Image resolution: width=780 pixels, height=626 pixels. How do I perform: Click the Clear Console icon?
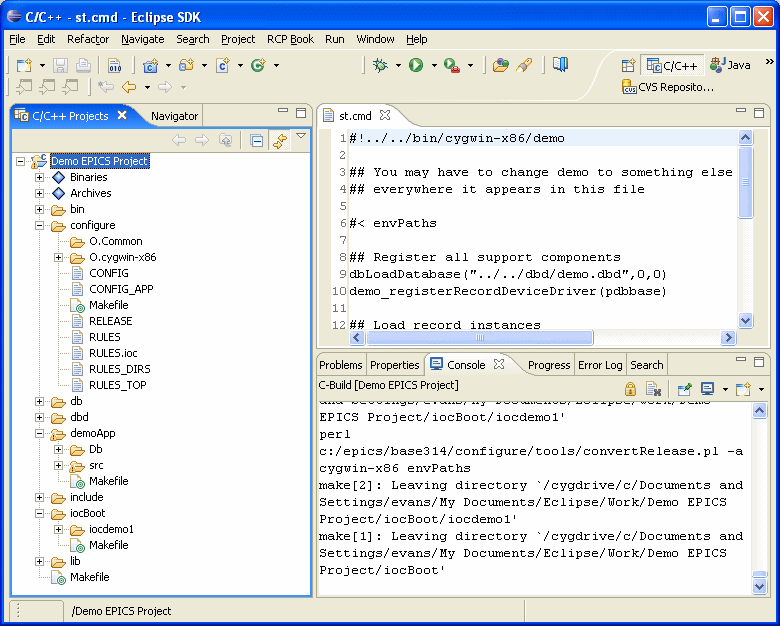(653, 389)
